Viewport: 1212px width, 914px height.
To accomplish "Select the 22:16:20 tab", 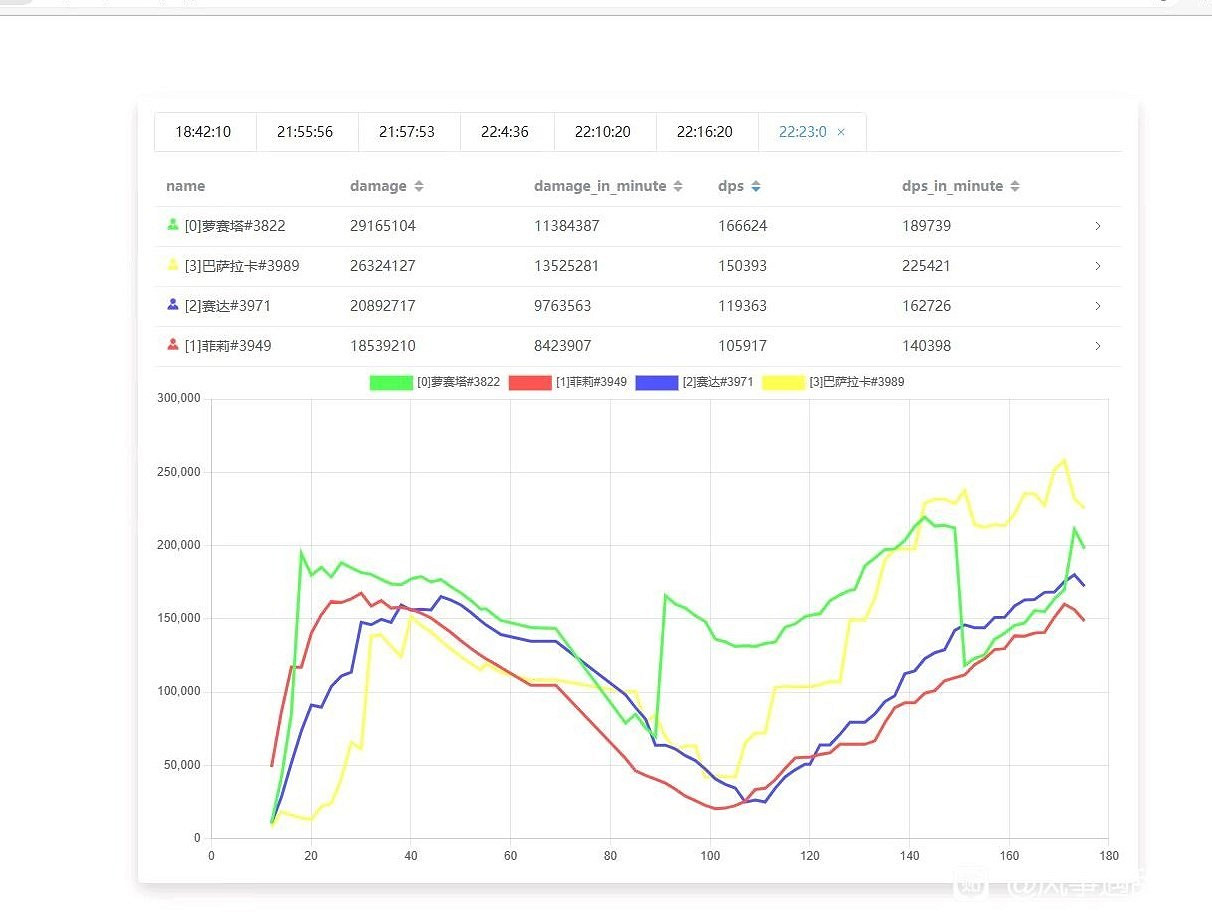I will (x=705, y=132).
